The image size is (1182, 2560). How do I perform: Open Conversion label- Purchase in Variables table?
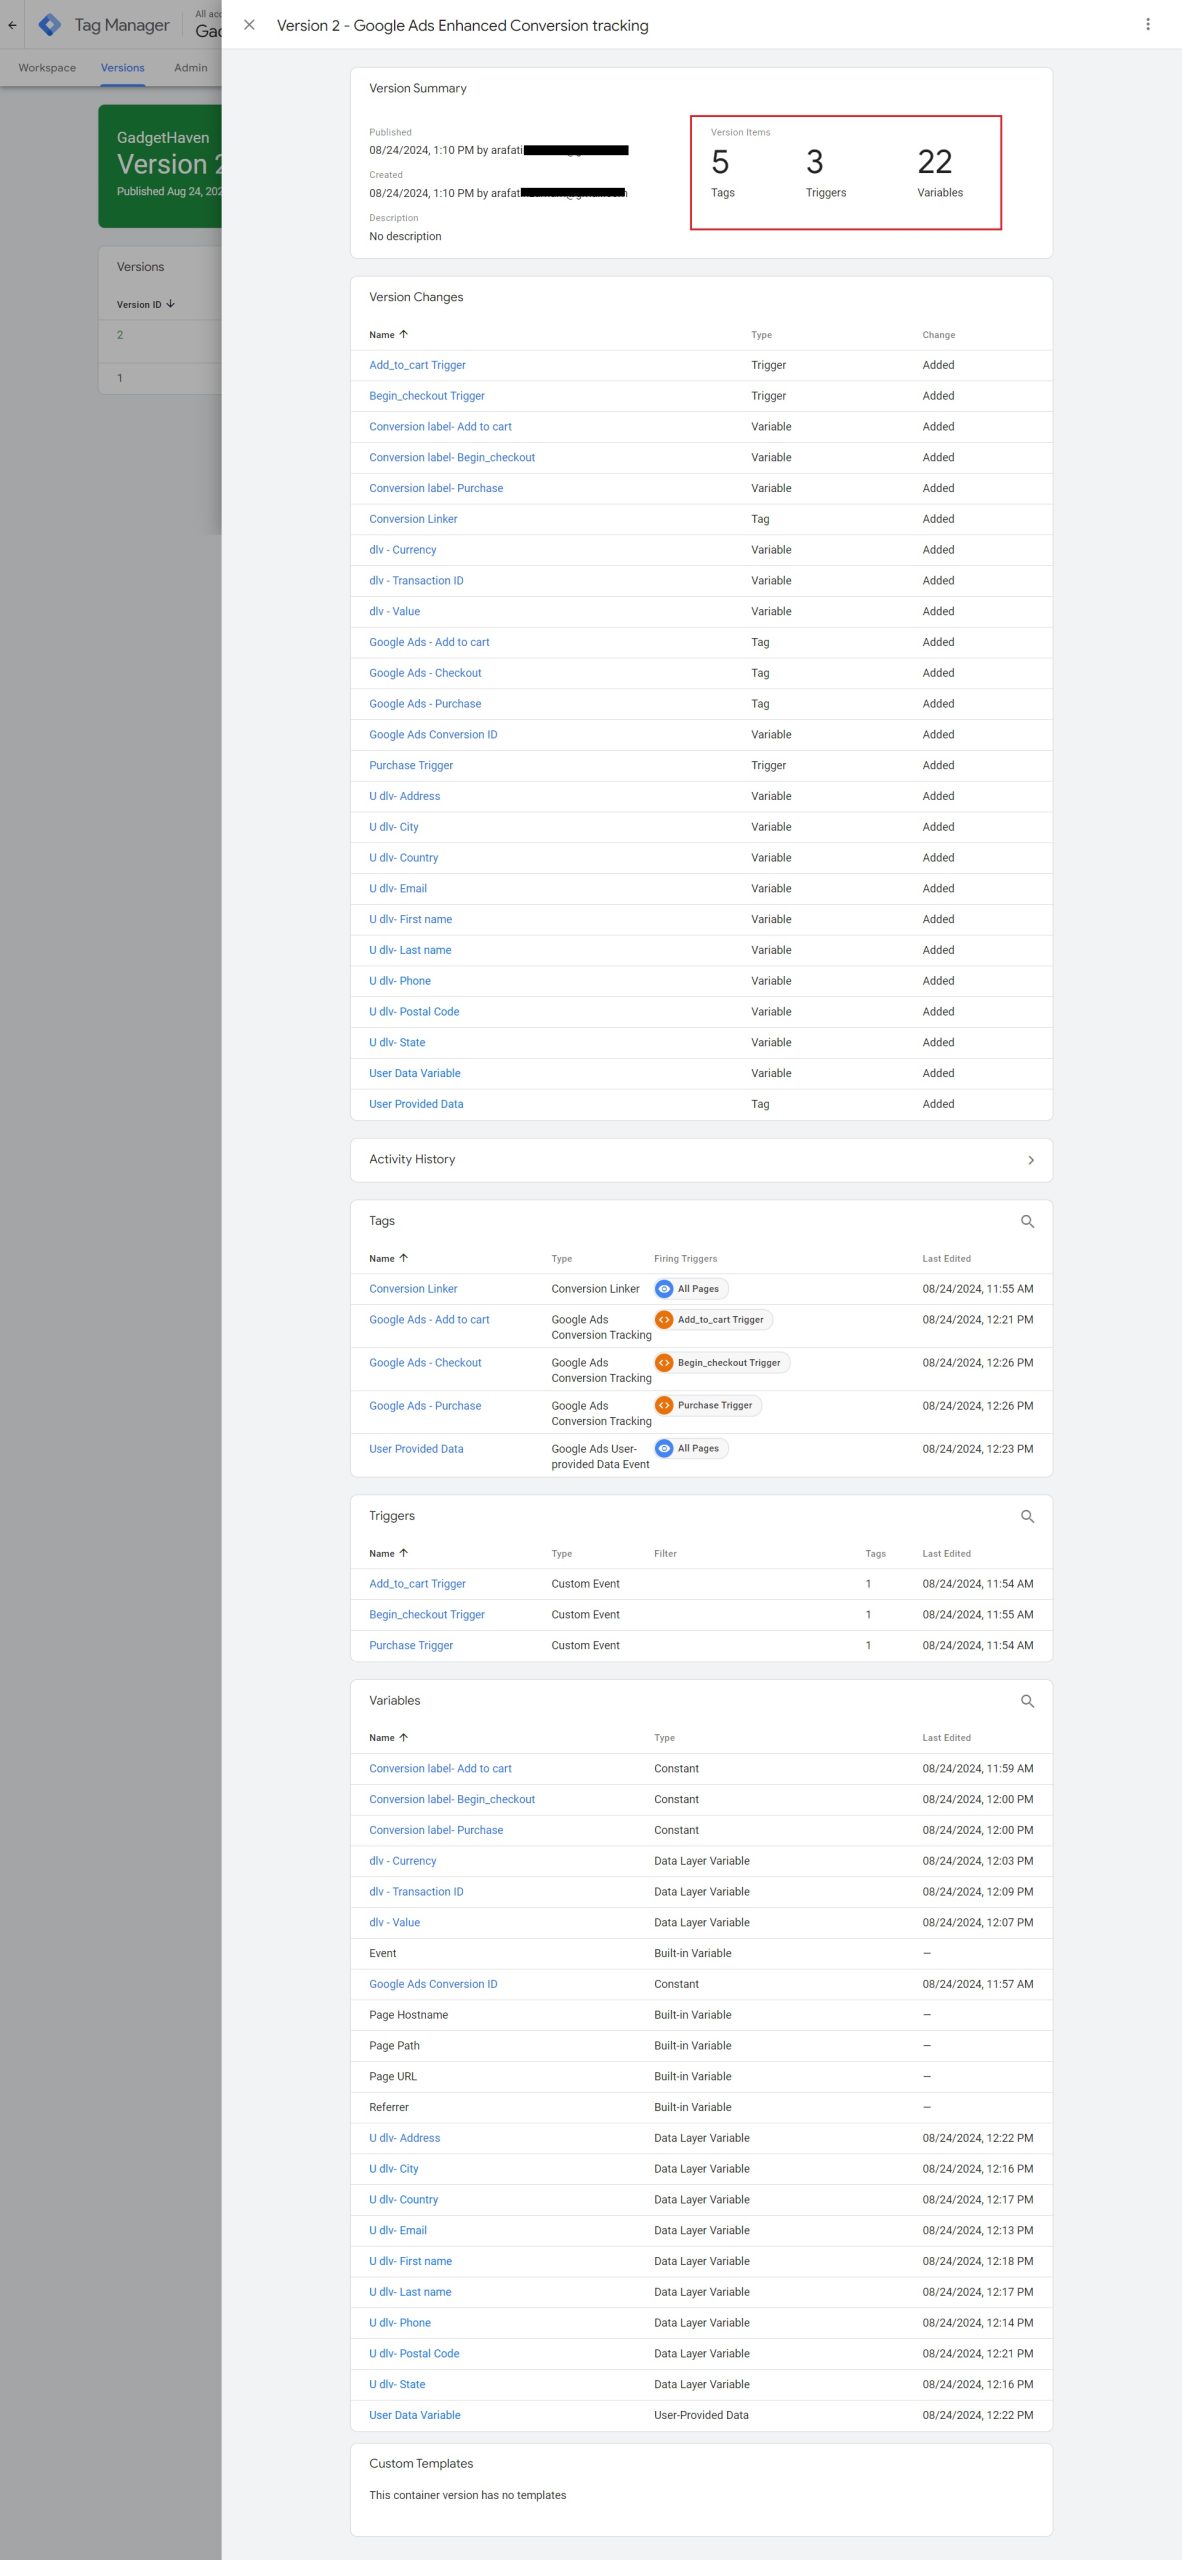point(436,1831)
